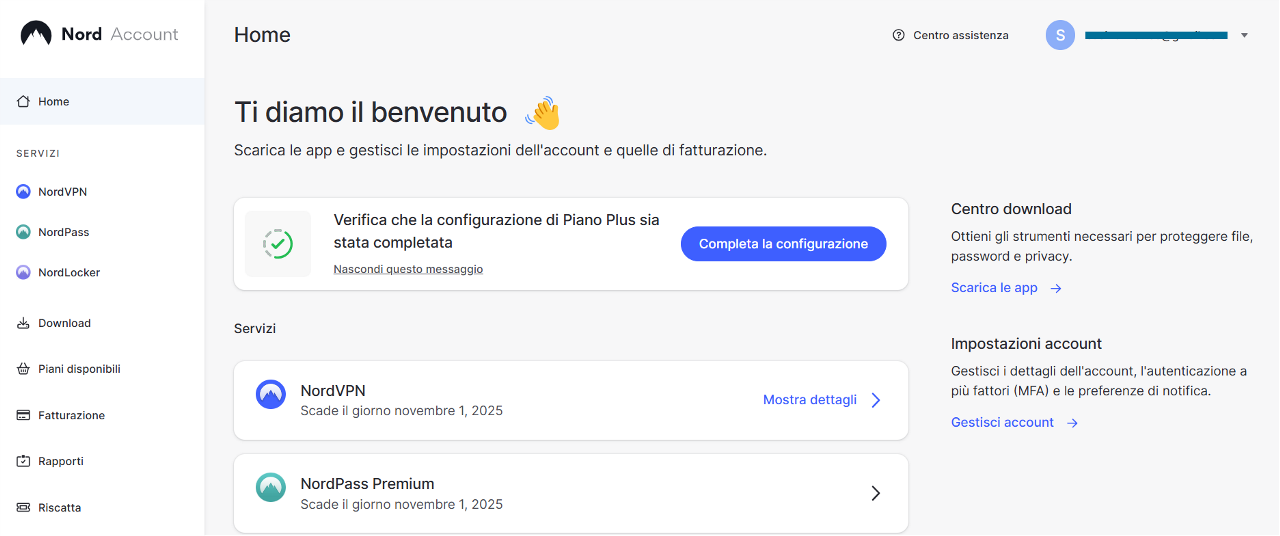Click the Nord Account logo
Screen dimensions: 1280x536
pos(99,34)
